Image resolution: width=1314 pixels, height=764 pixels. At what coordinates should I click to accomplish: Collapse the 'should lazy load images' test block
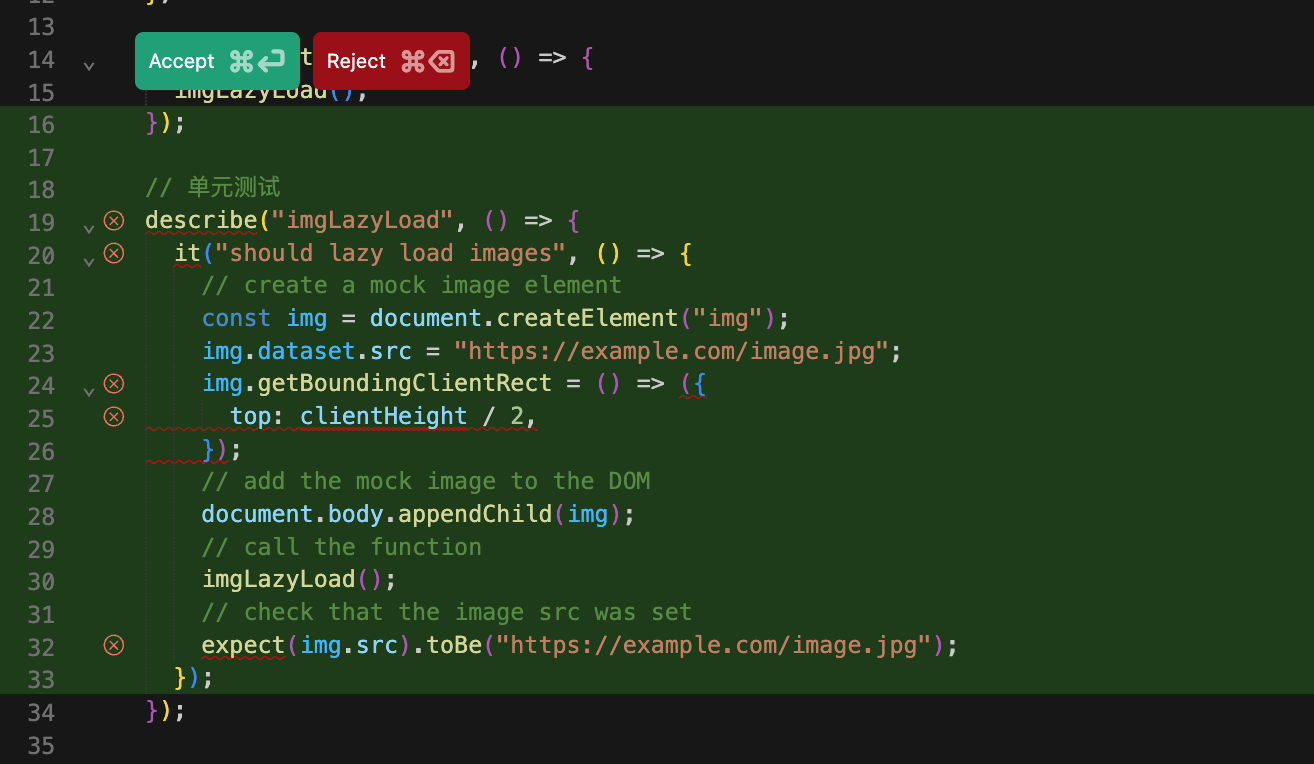pyautogui.click(x=89, y=260)
